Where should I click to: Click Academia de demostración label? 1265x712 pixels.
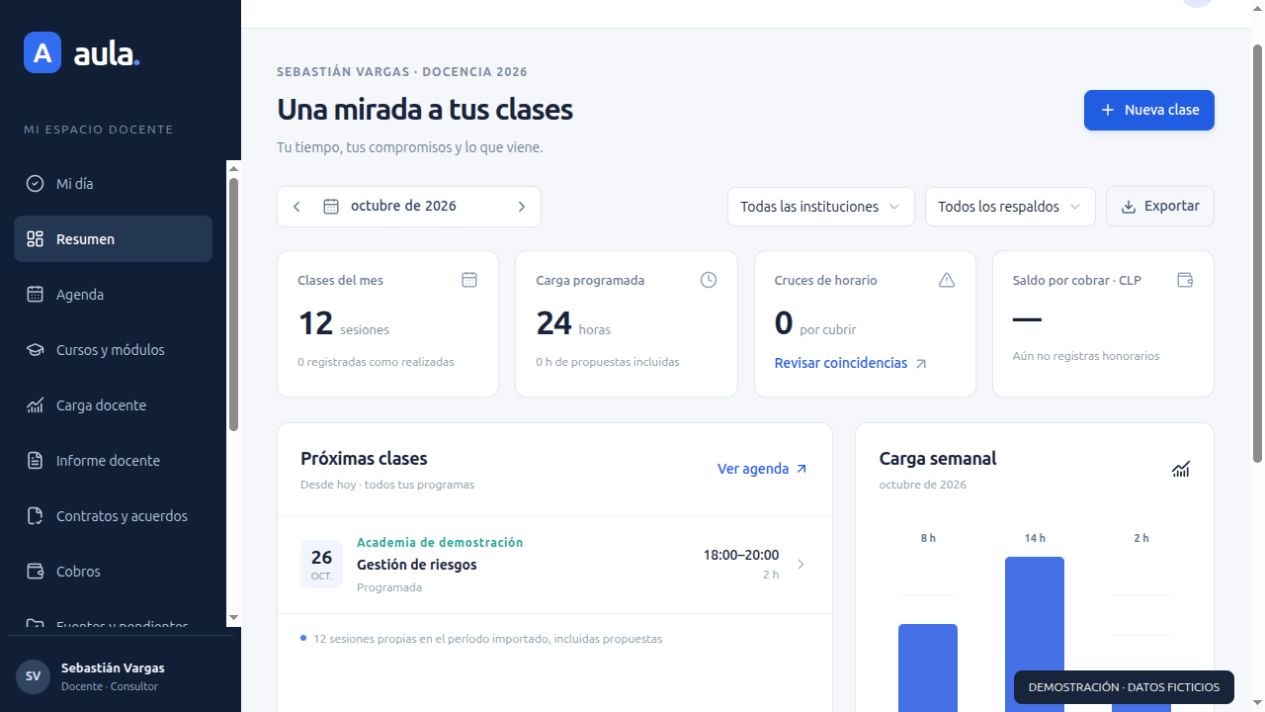[x=440, y=542]
